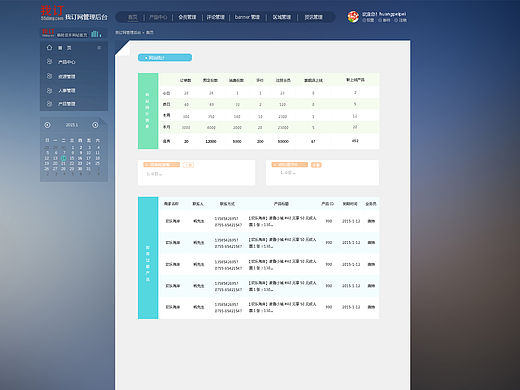This screenshot has height=390, width=520.
Task: Click the small outlined tag in the left notice card
Action: pos(188,165)
